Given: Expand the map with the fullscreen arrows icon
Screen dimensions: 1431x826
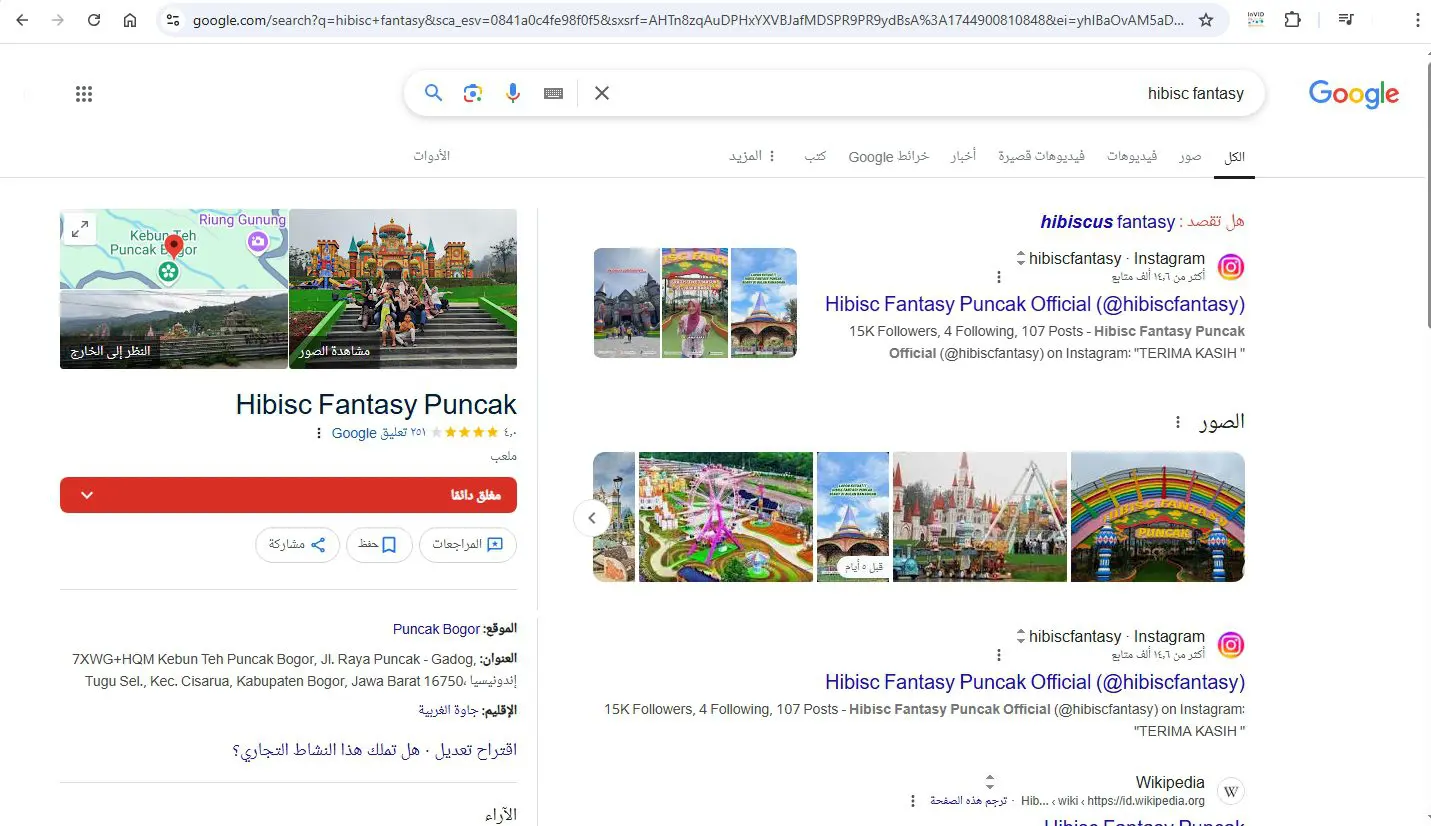Looking at the screenshot, I should [x=80, y=228].
